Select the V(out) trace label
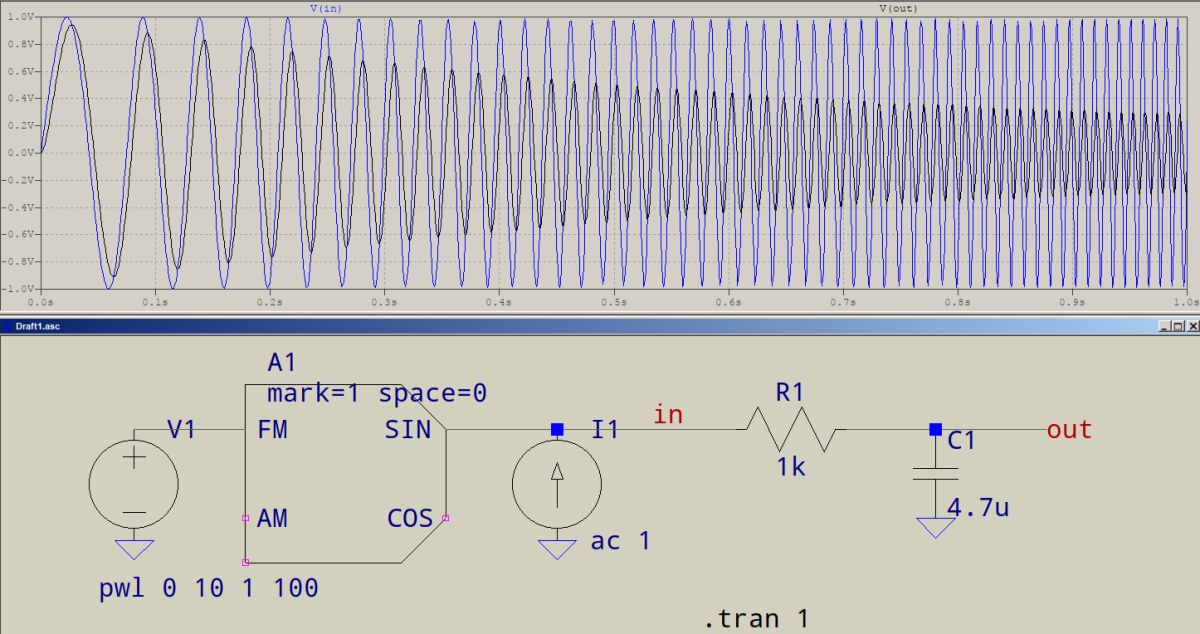 [x=898, y=8]
